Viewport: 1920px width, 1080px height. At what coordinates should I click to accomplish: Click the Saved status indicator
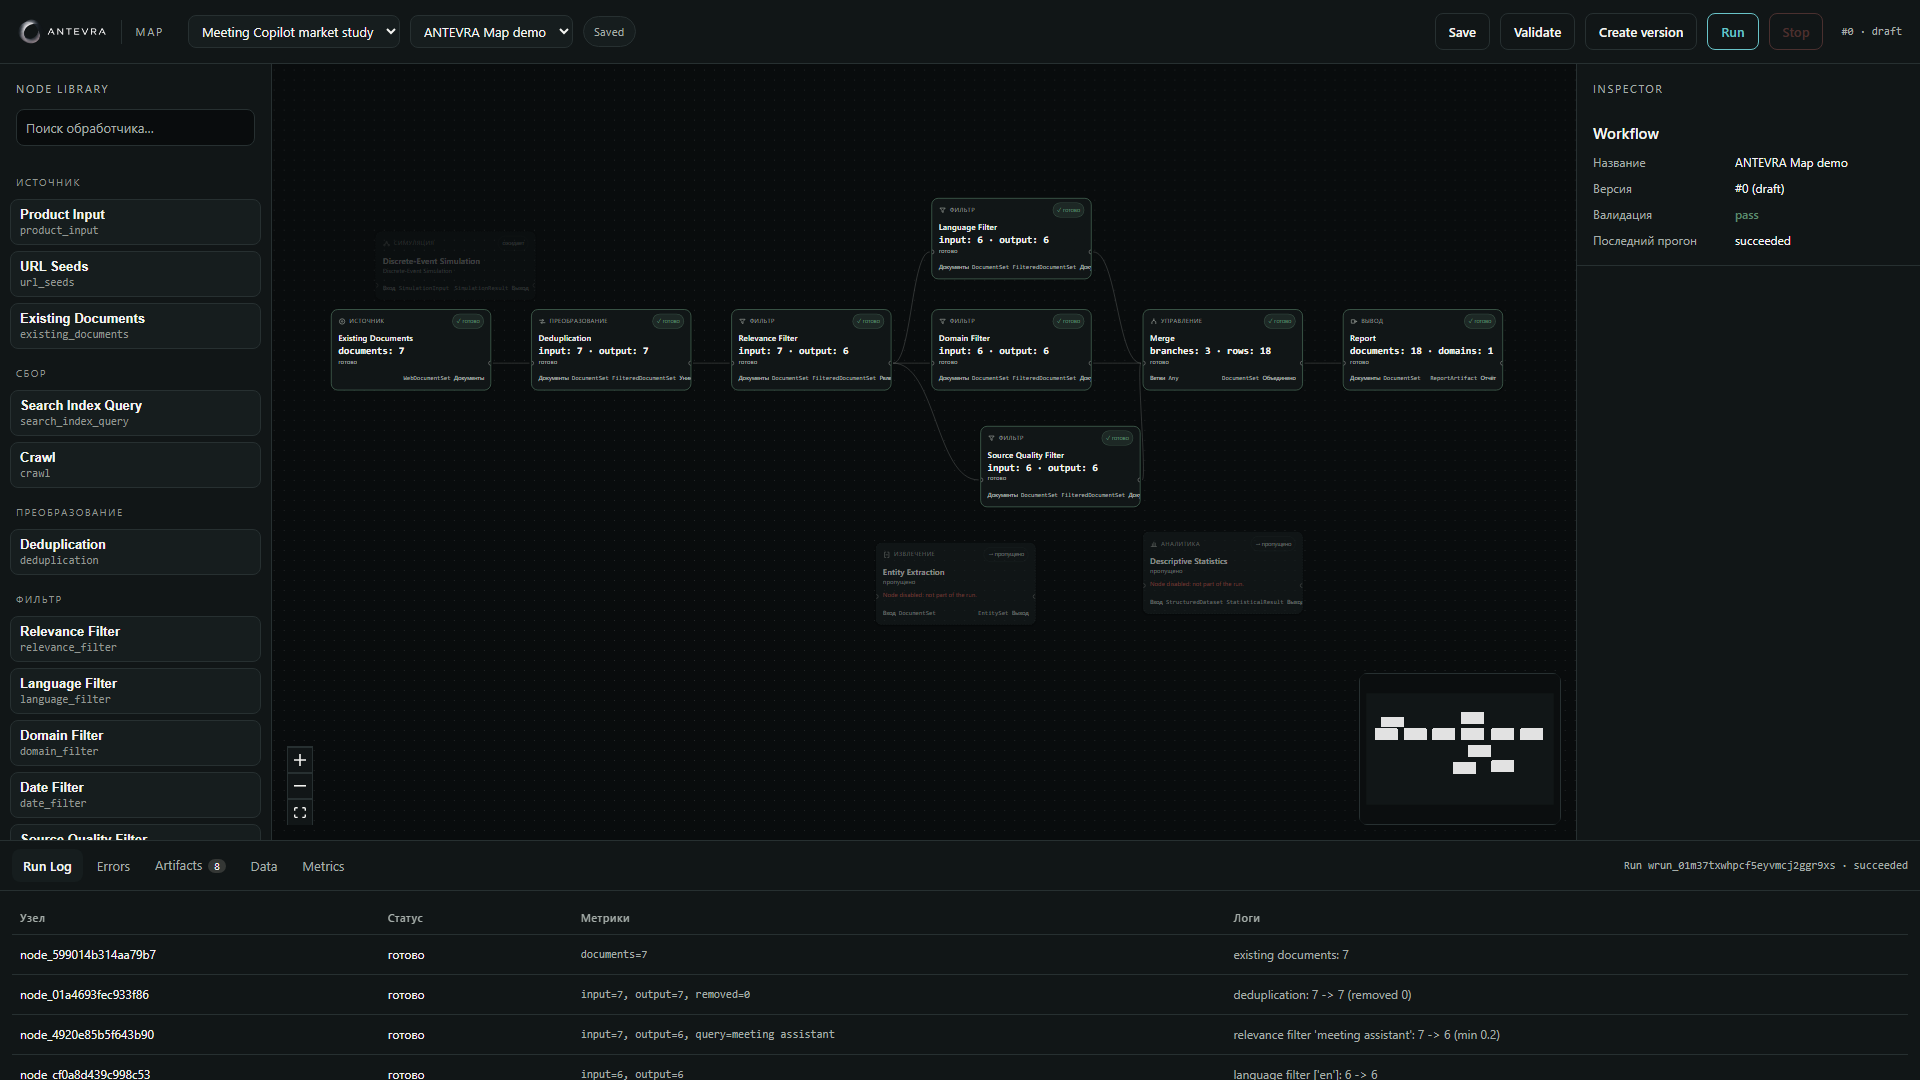pos(609,32)
